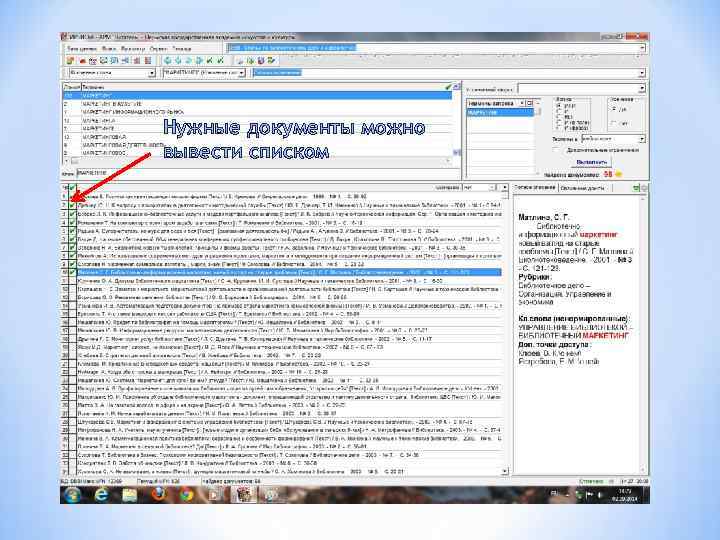Click the second teal arrow navigation icon
This screenshot has width=720, height=540.
click(x=178, y=60)
